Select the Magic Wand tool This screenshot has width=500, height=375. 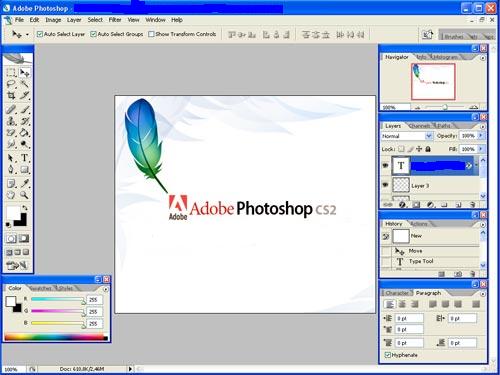tap(24, 84)
